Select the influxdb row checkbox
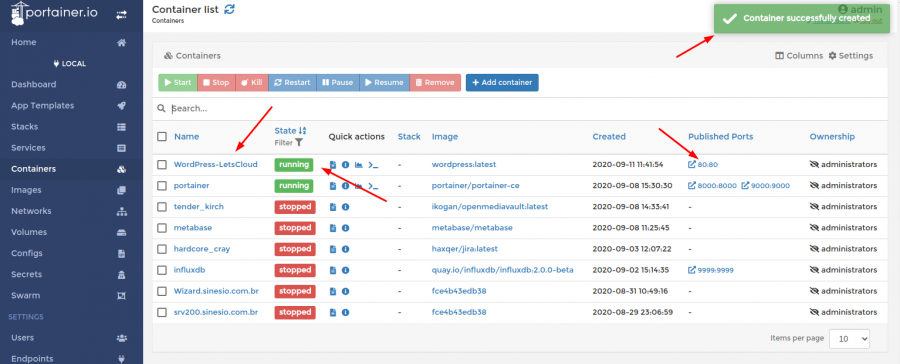Viewport: 900px width, 364px height. (x=162, y=270)
